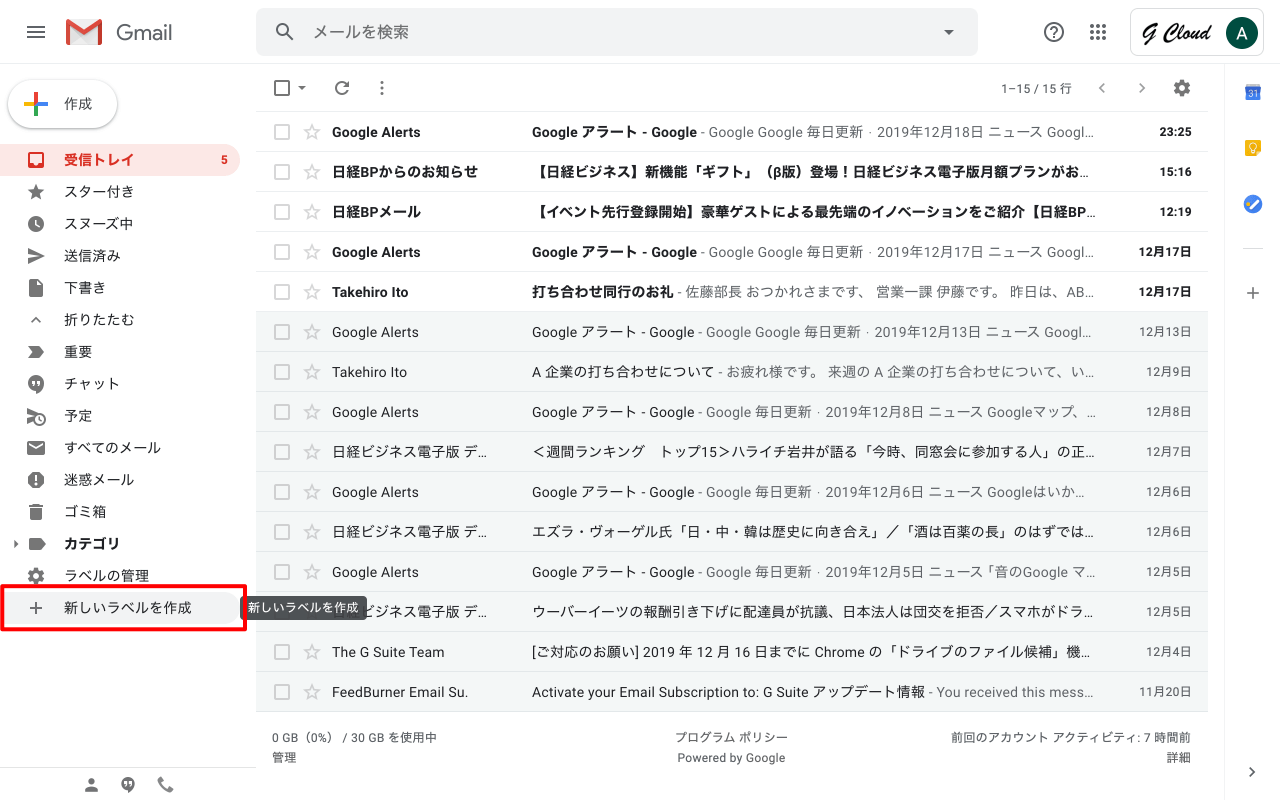The image size is (1280, 800).
Task: Check the Google Alerts 12月13日 email
Action: pos(282,332)
